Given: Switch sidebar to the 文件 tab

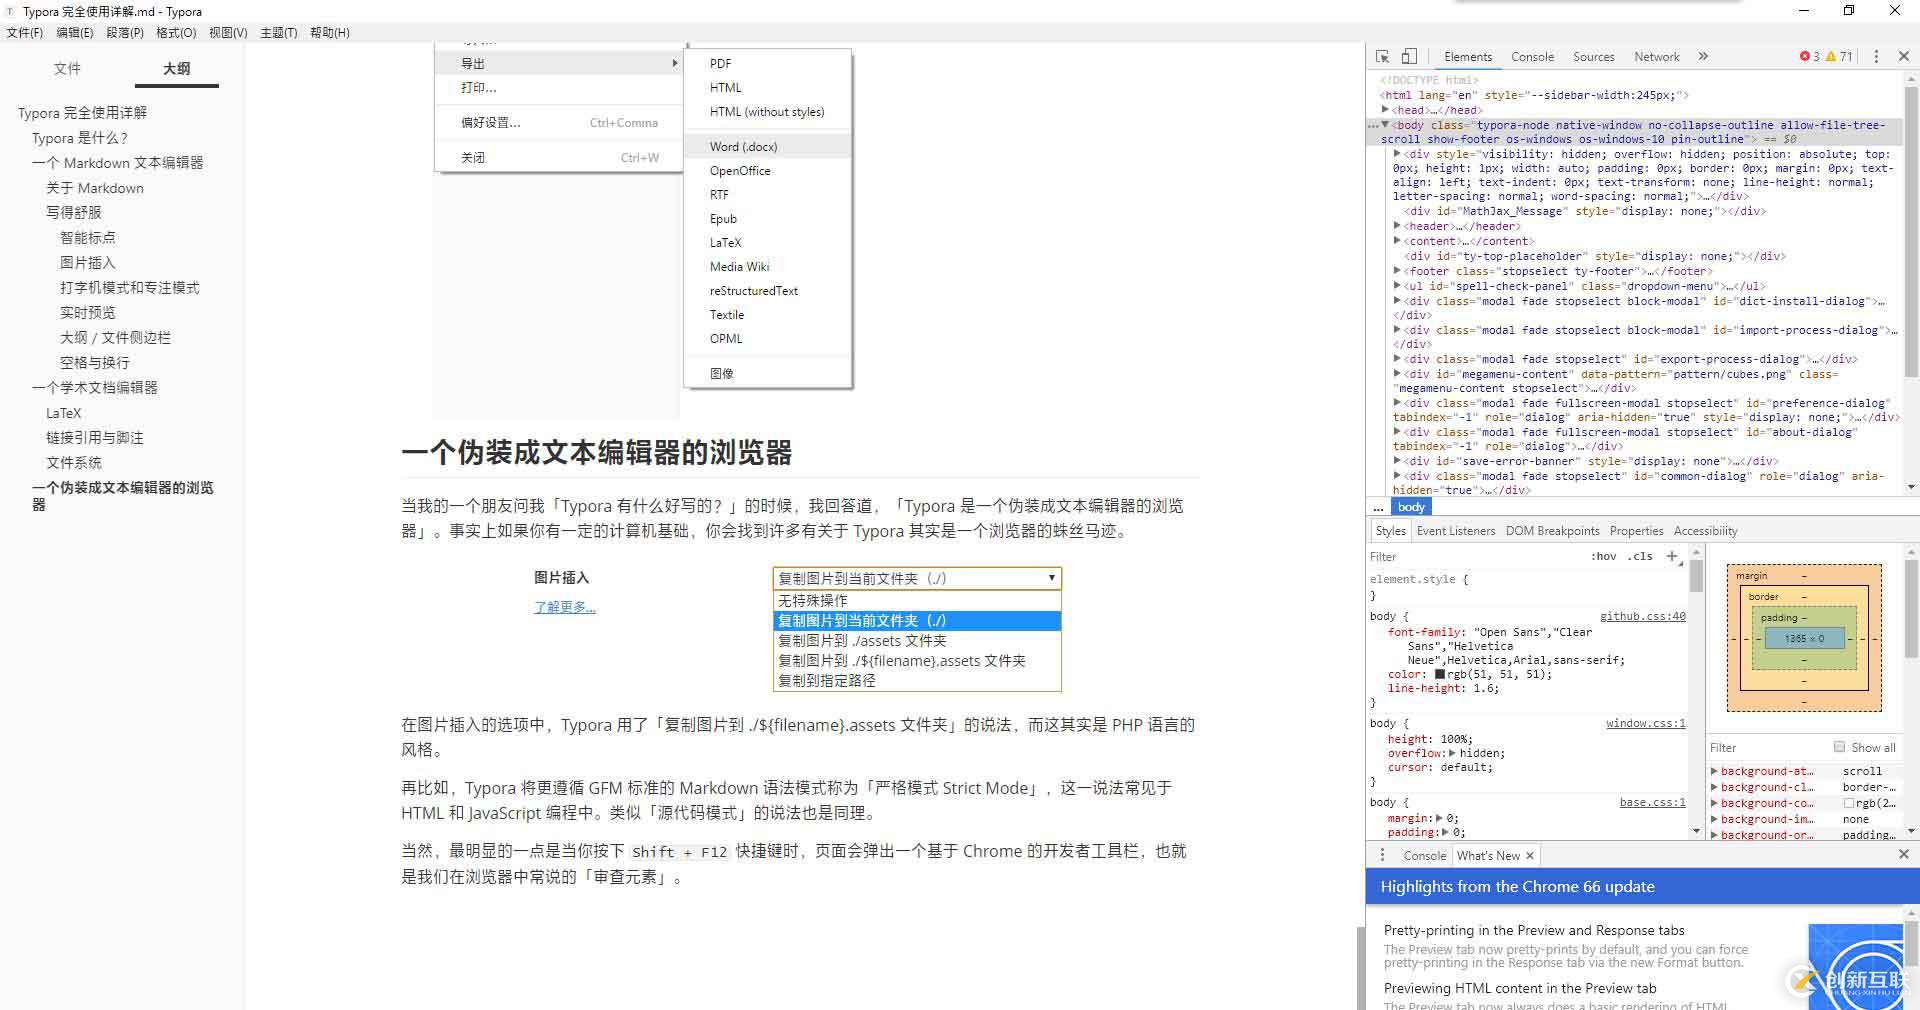Looking at the screenshot, I should tap(67, 69).
